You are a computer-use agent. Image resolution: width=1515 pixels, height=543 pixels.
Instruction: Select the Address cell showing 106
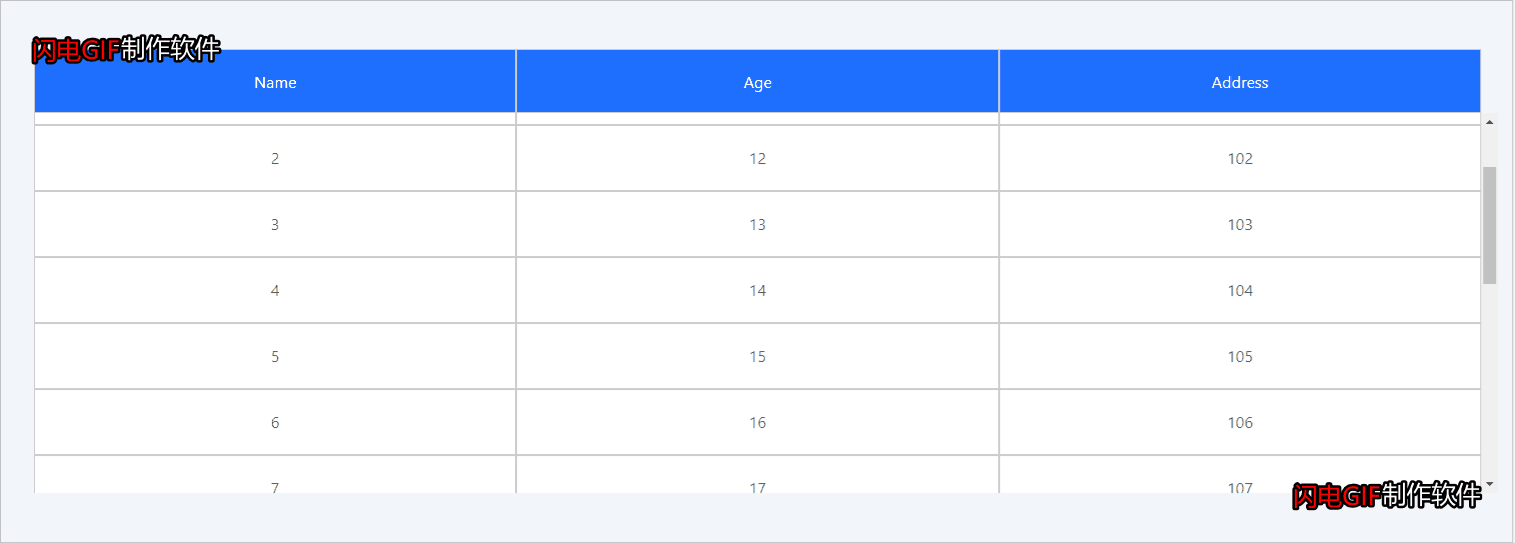click(1239, 422)
